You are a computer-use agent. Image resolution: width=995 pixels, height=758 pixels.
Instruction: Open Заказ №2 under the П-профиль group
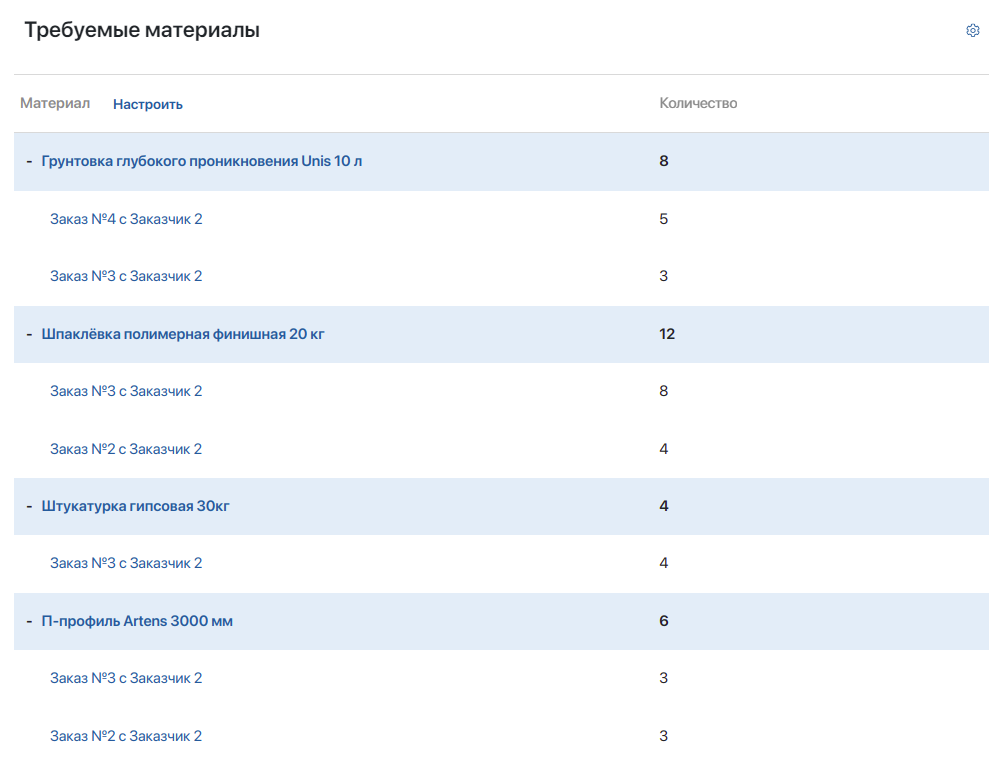pos(126,736)
